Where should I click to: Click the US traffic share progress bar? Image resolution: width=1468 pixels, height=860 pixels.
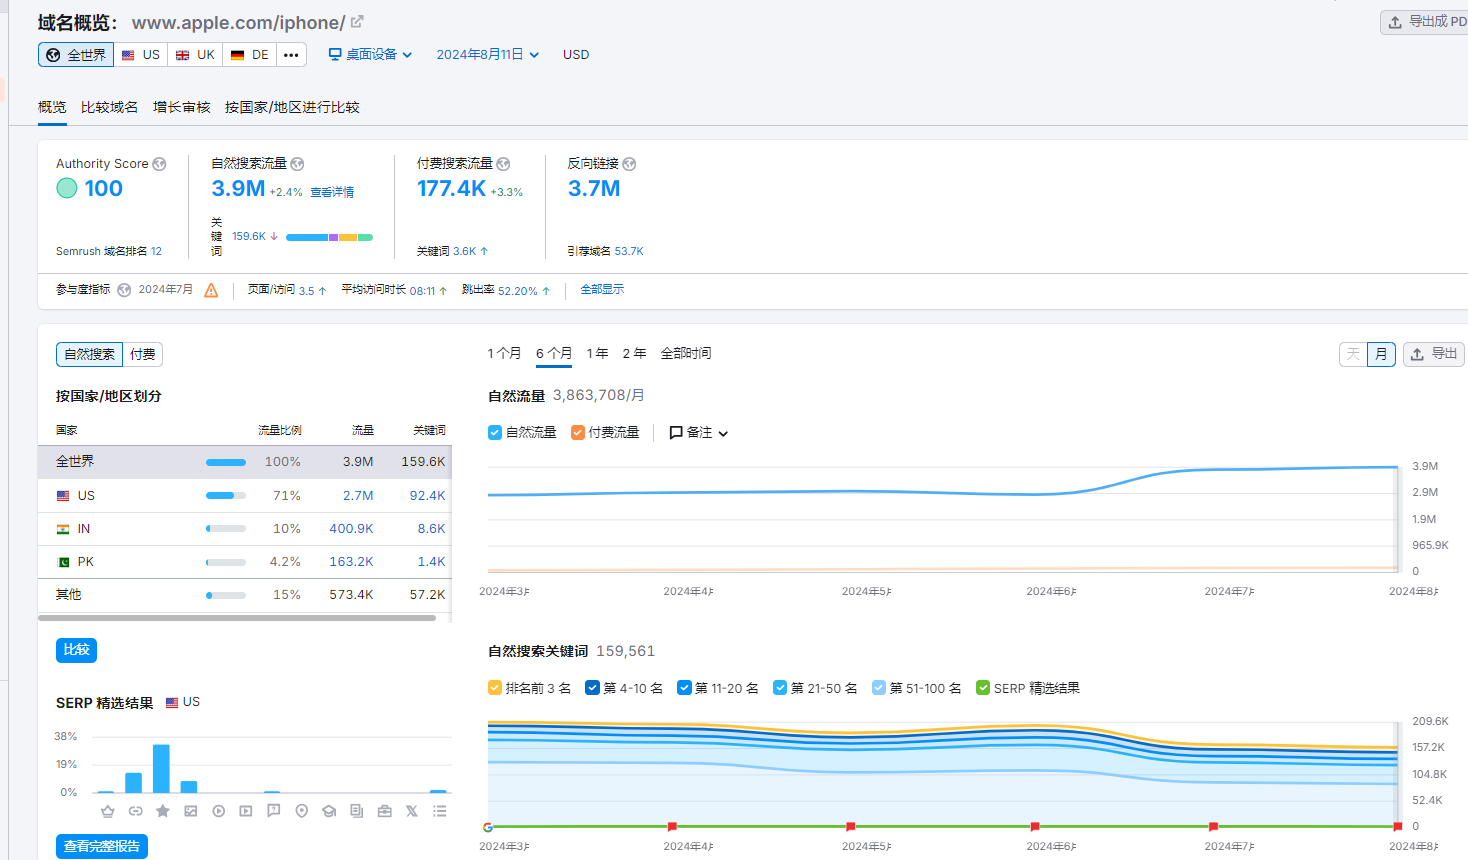tap(226, 496)
